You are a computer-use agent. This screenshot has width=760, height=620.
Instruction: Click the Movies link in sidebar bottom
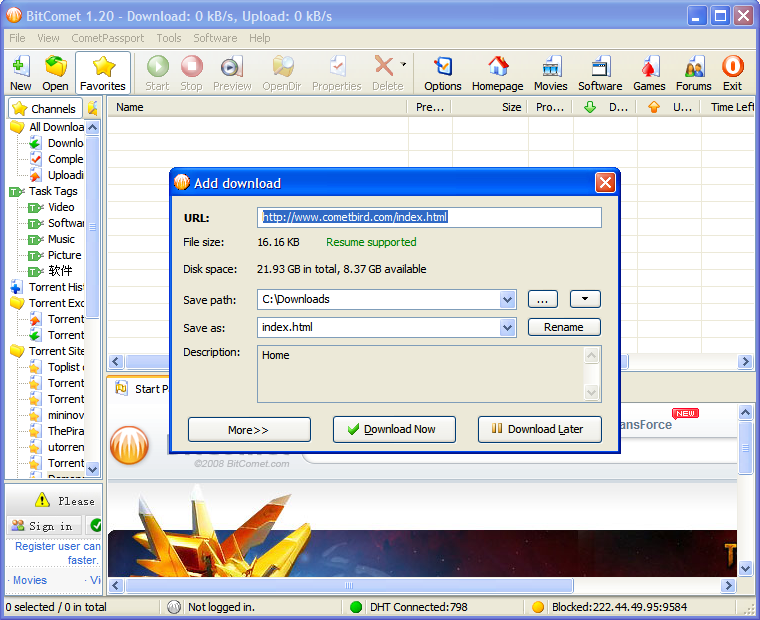(30, 580)
